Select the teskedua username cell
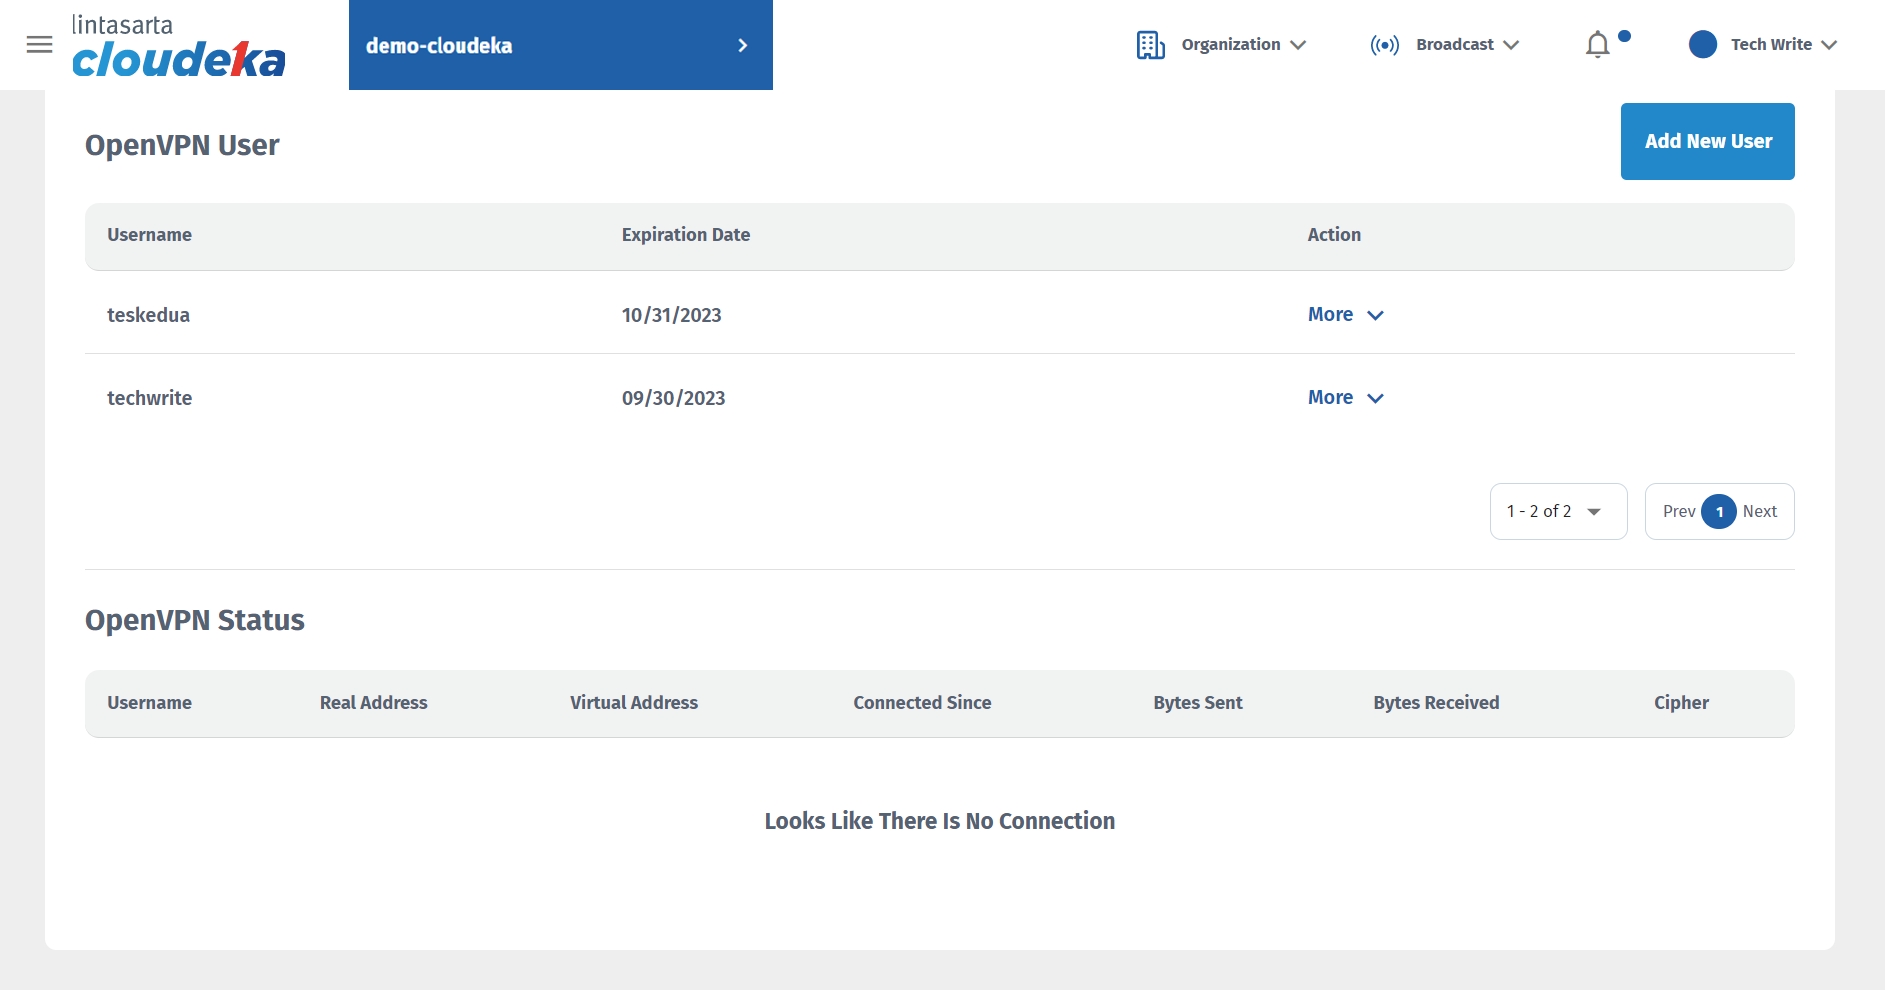The image size is (1891, 990). [x=148, y=315]
